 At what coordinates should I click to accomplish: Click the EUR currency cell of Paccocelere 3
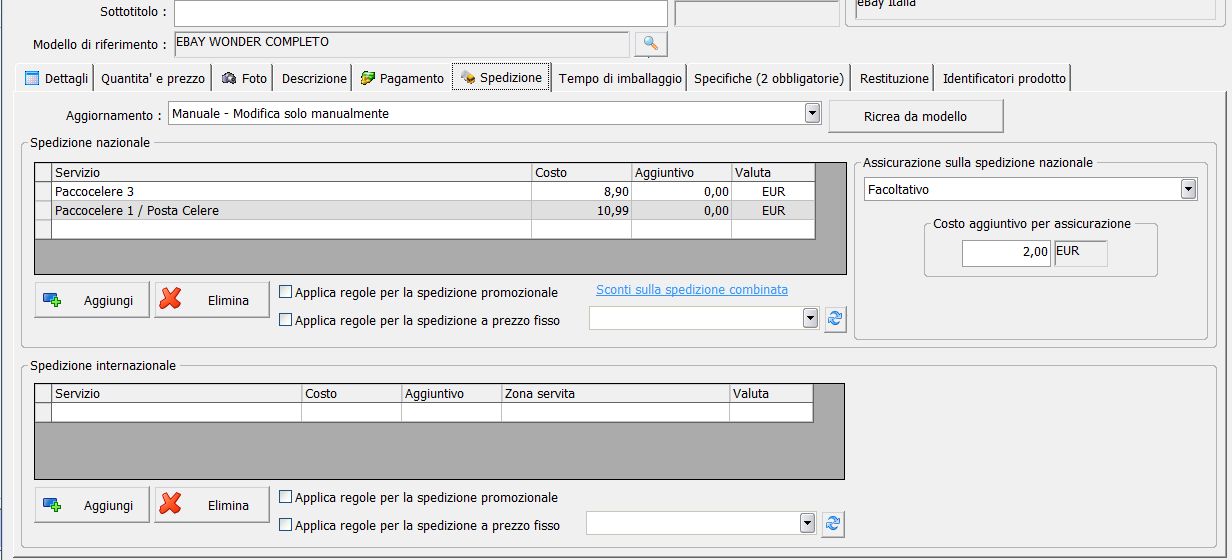click(x=773, y=191)
